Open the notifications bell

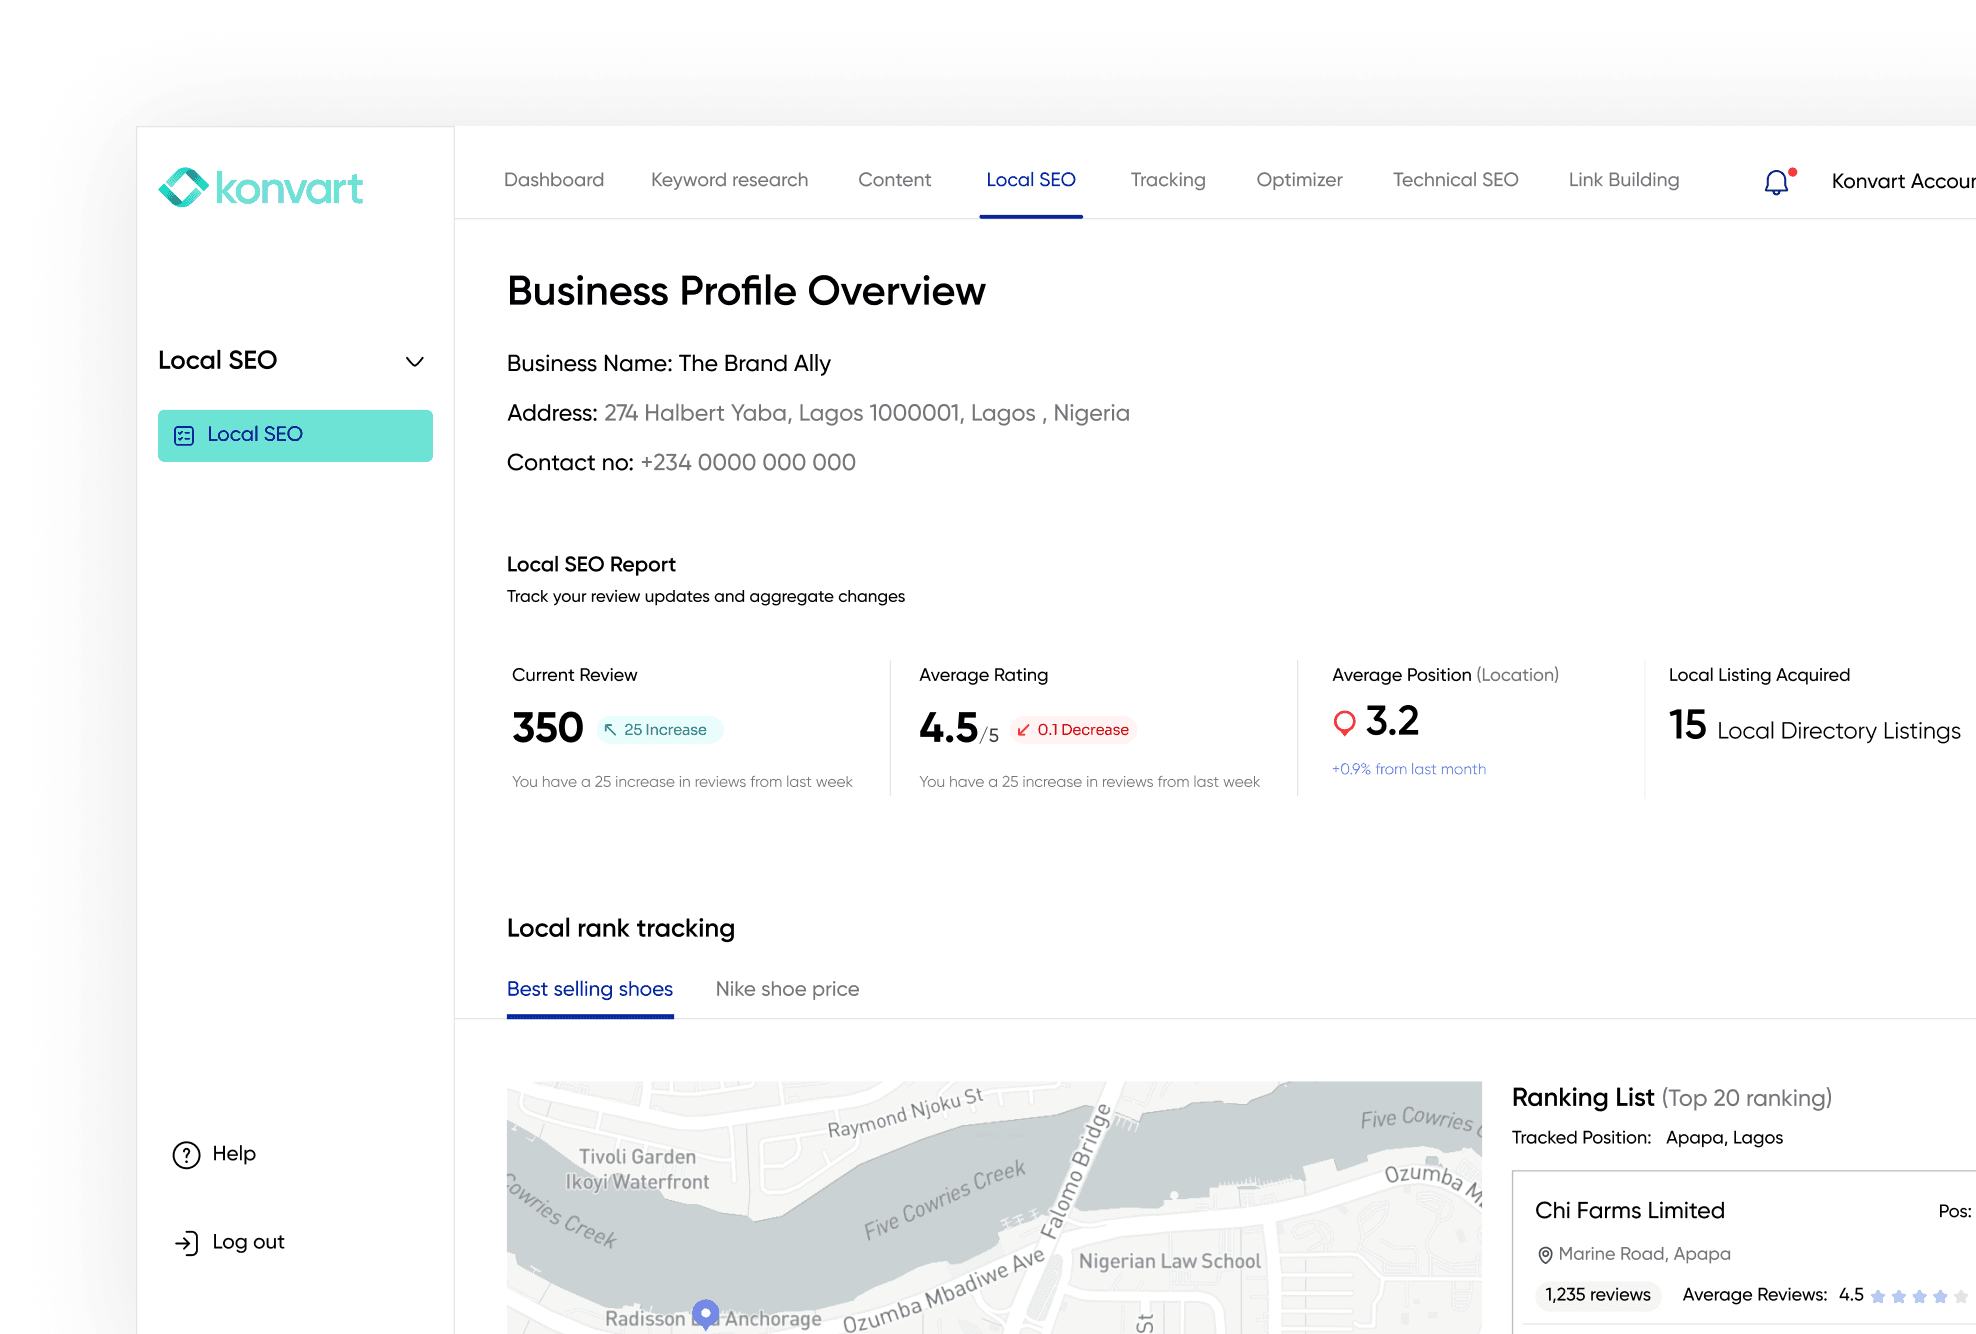(x=1777, y=182)
